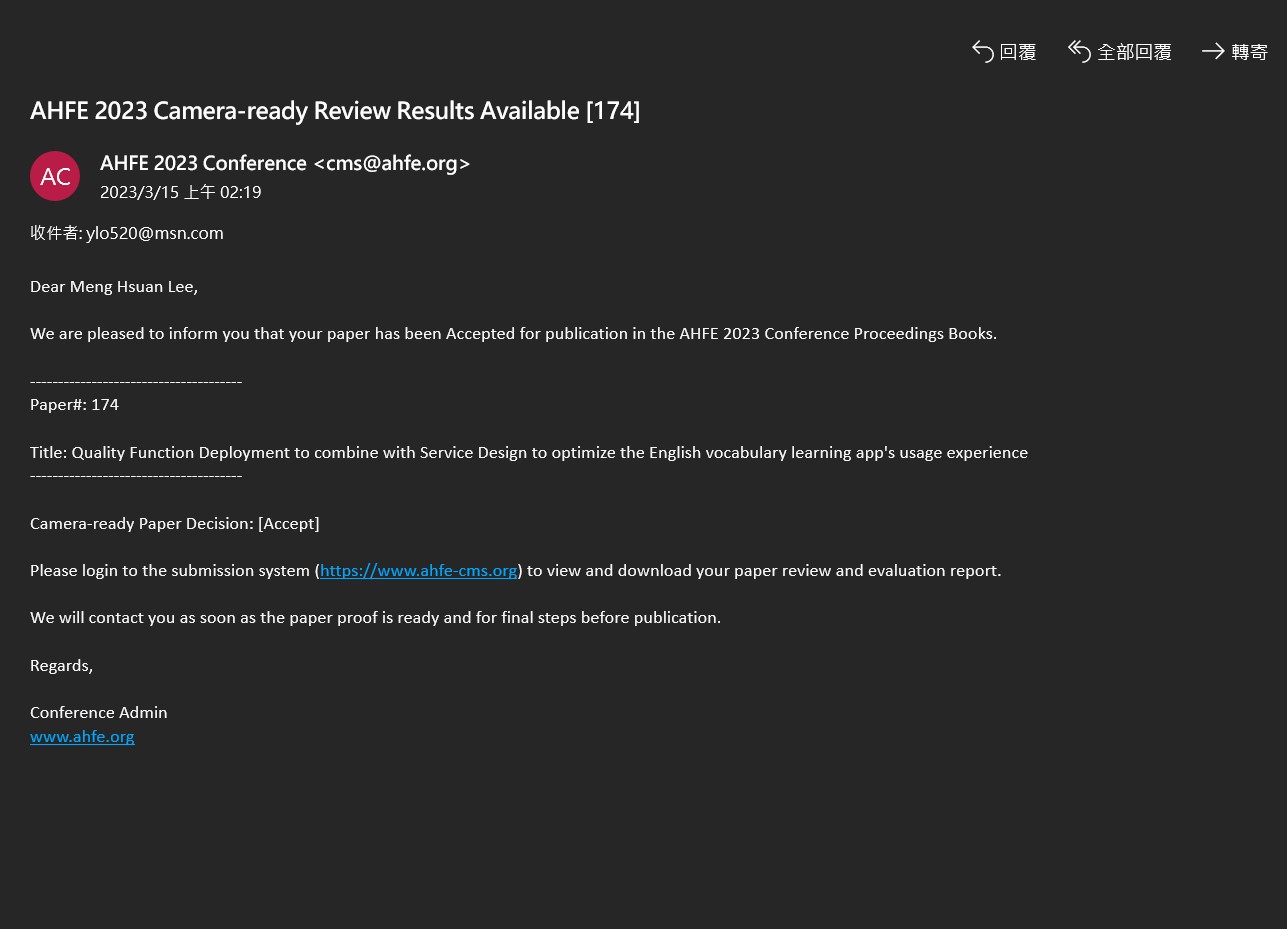Click the email subject heading
The height and width of the screenshot is (929, 1287).
coord(335,111)
